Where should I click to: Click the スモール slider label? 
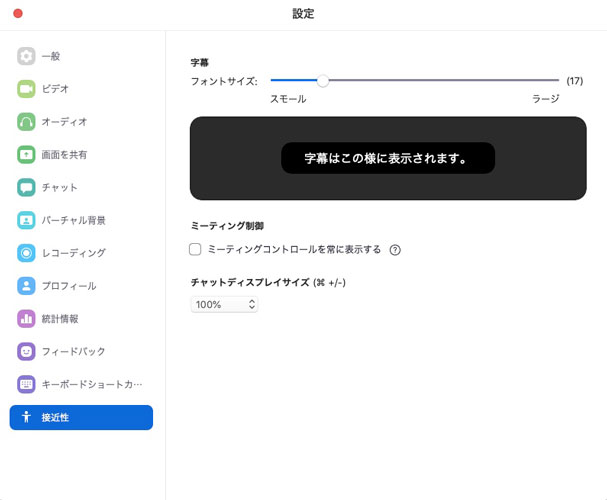click(288, 99)
